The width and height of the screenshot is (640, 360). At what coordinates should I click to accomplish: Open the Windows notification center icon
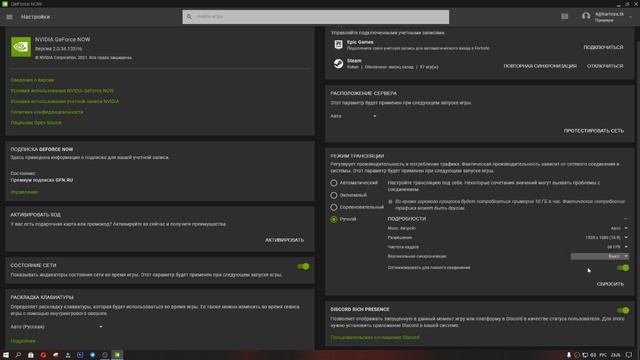click(x=629, y=355)
